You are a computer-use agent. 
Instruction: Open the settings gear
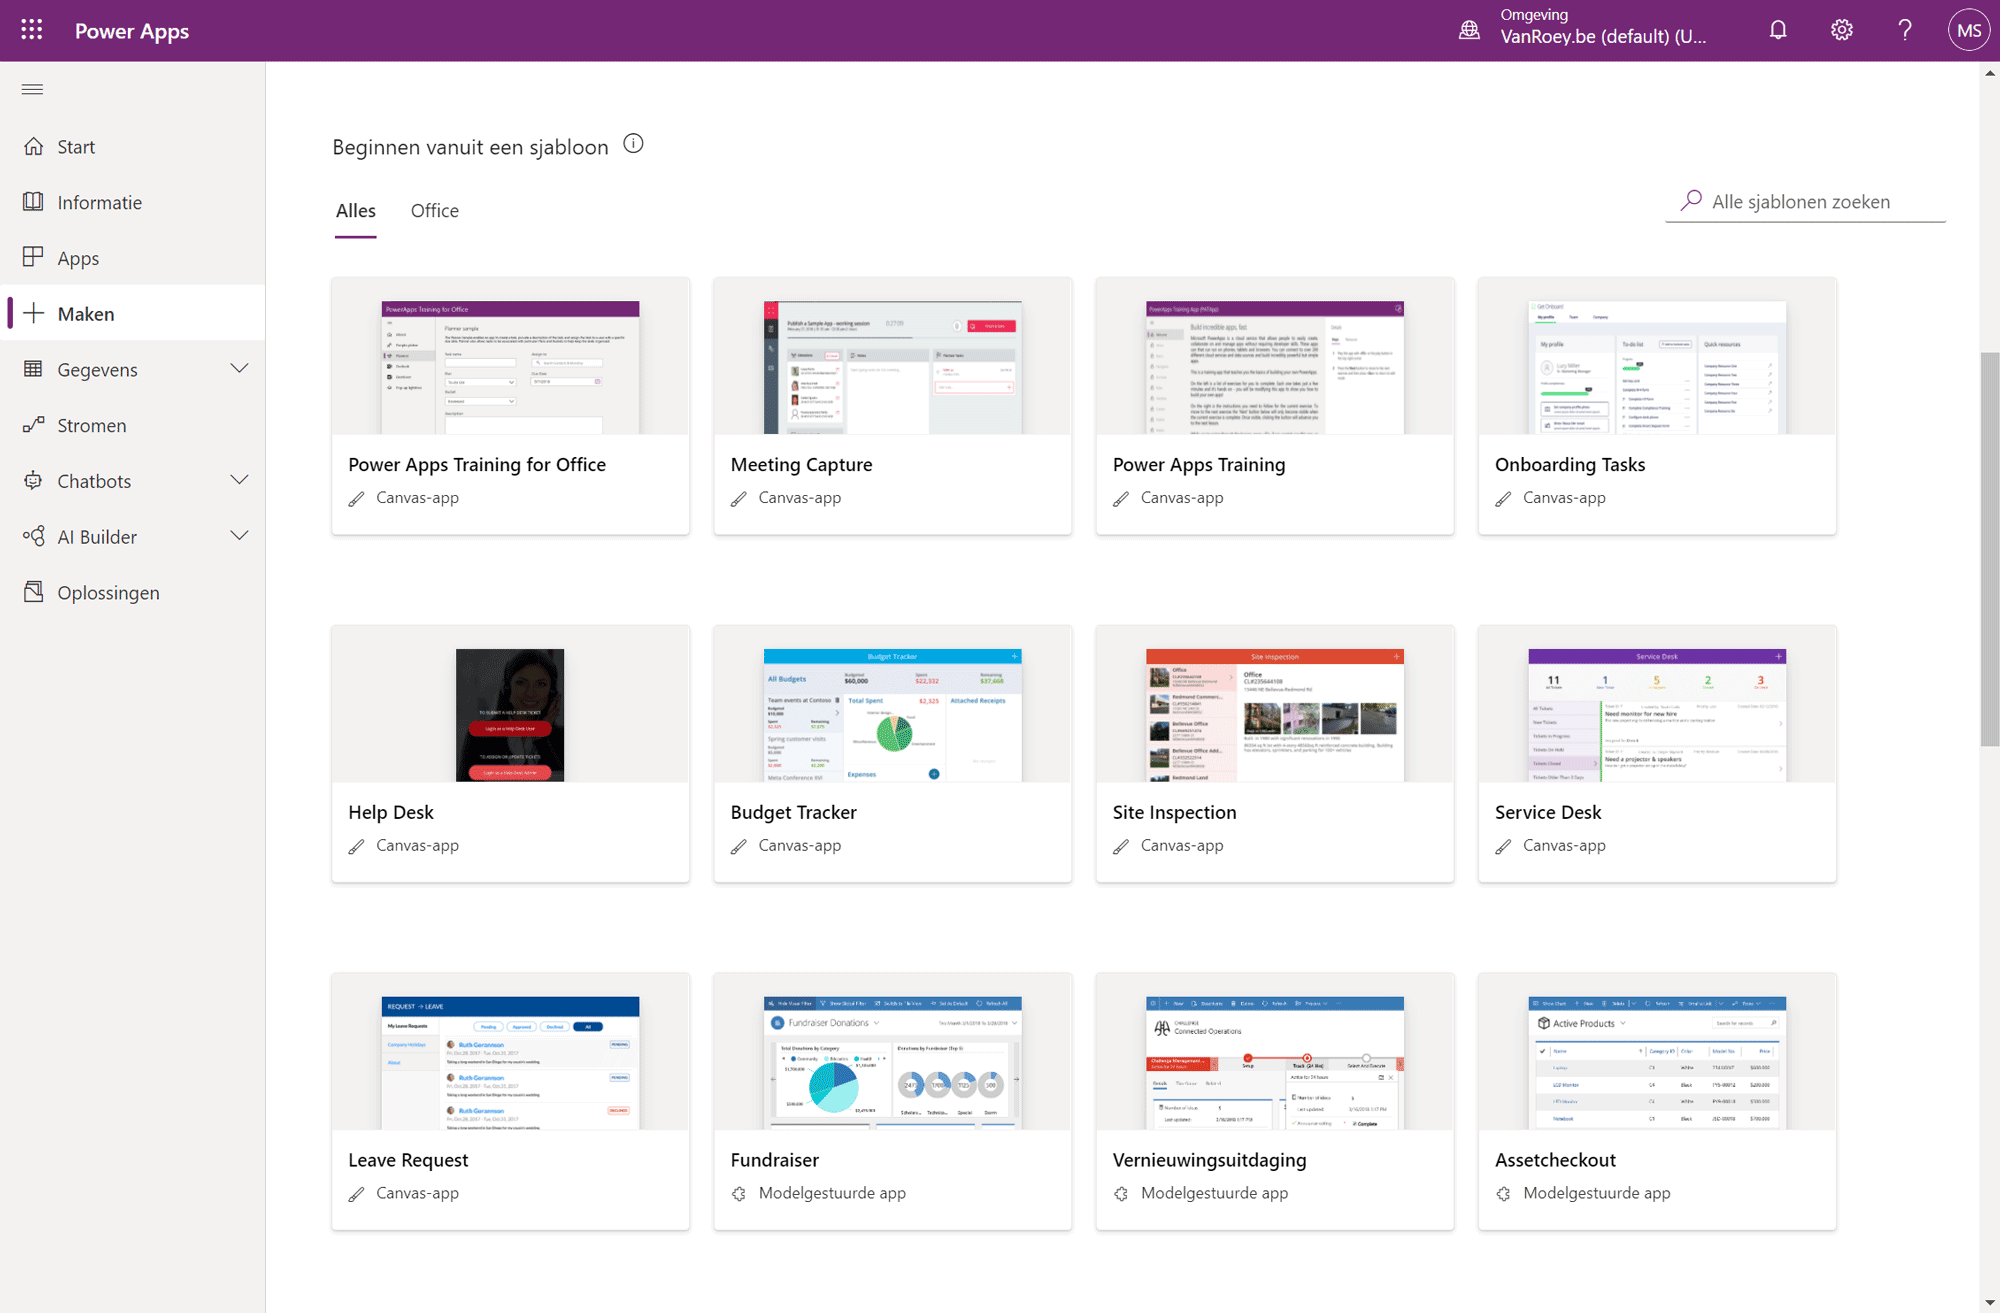pyautogui.click(x=1842, y=30)
